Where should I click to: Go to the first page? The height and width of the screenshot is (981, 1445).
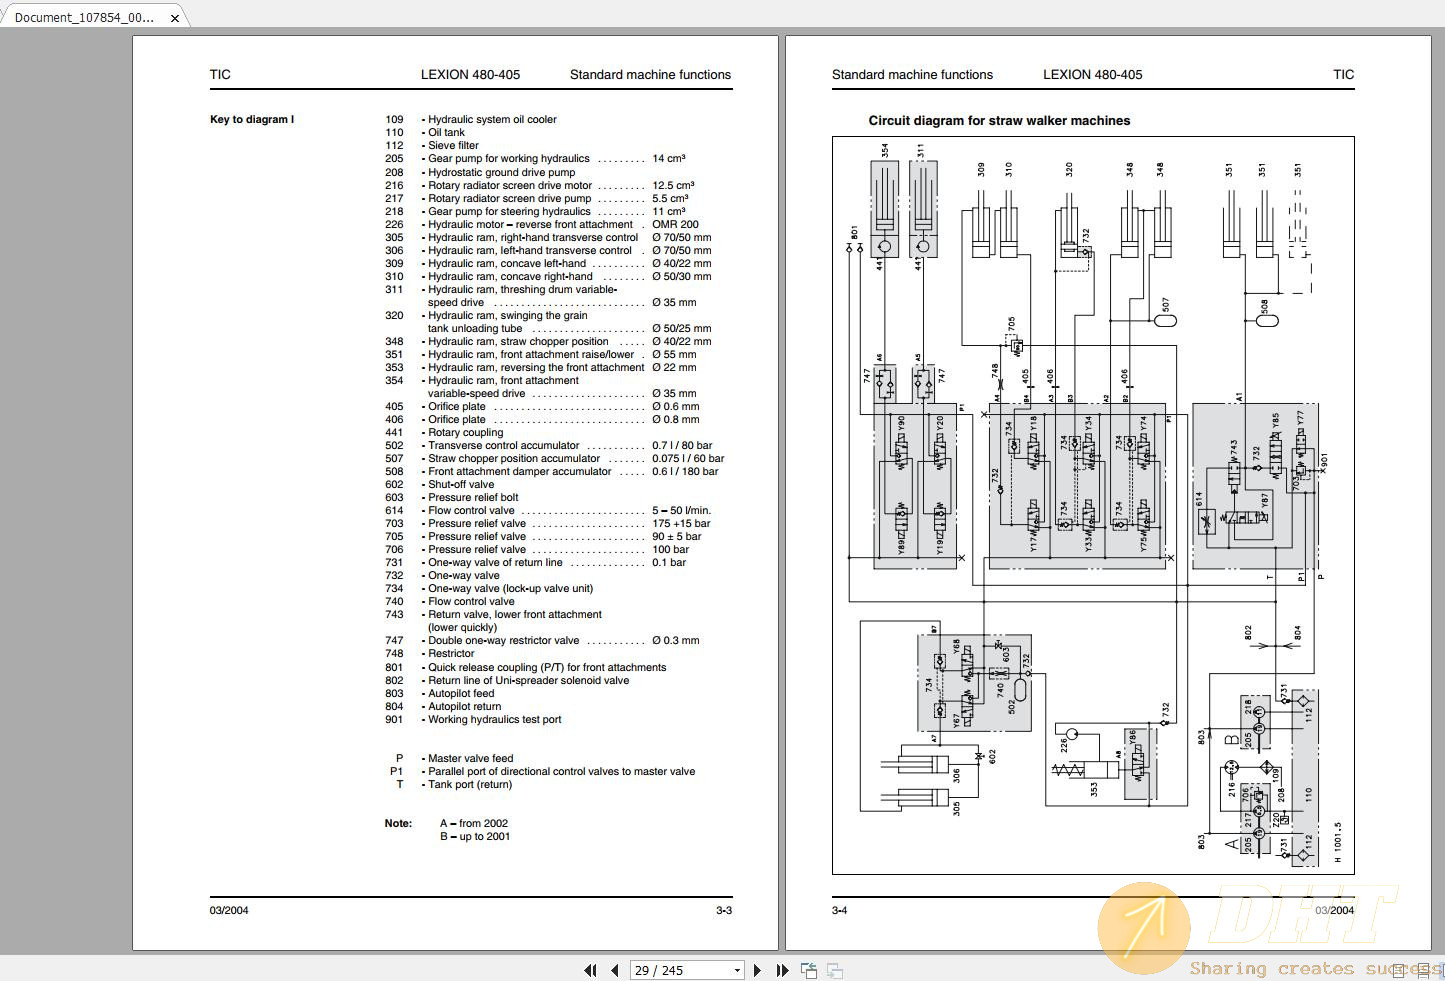pos(590,970)
